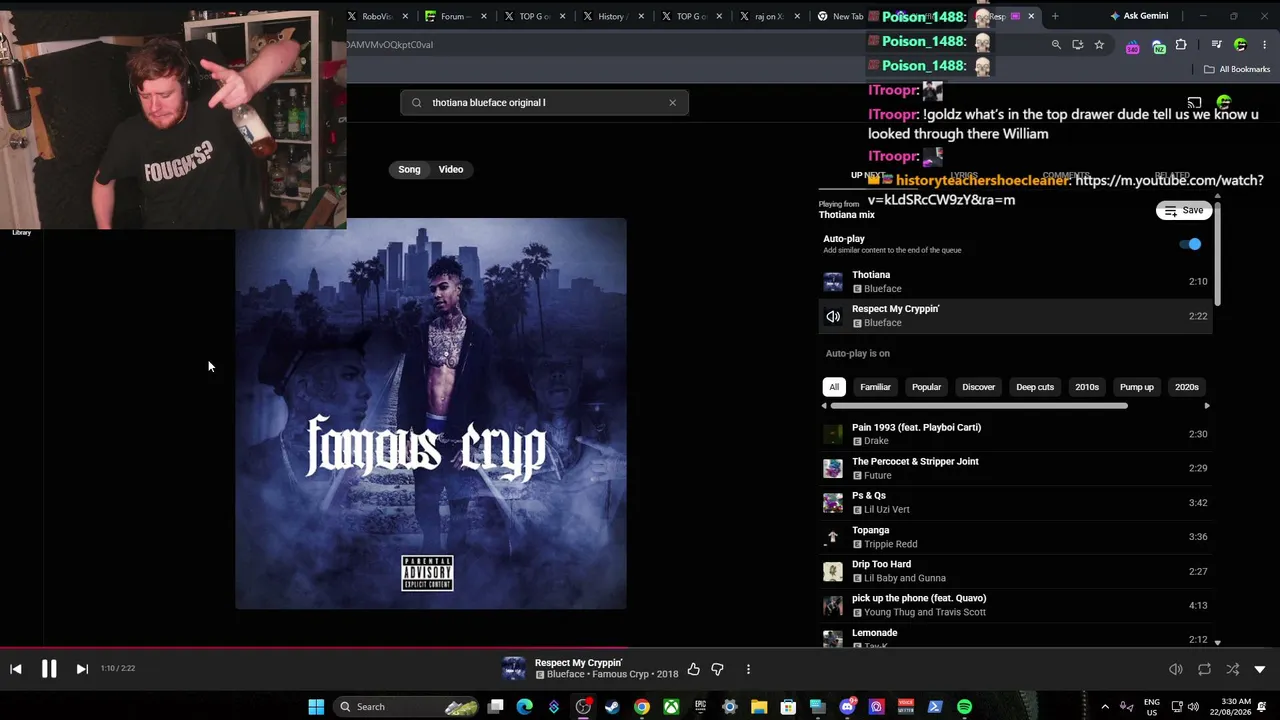Select the Deep cuts filter chip
The width and height of the screenshot is (1280, 720).
click(1035, 387)
